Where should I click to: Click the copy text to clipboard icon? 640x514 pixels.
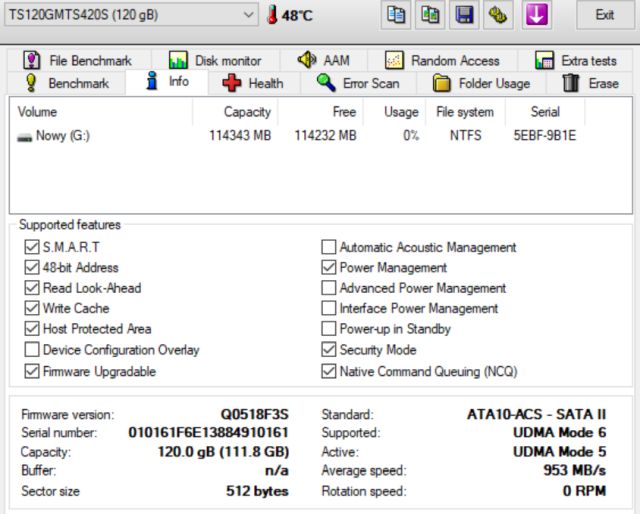pyautogui.click(x=396, y=15)
